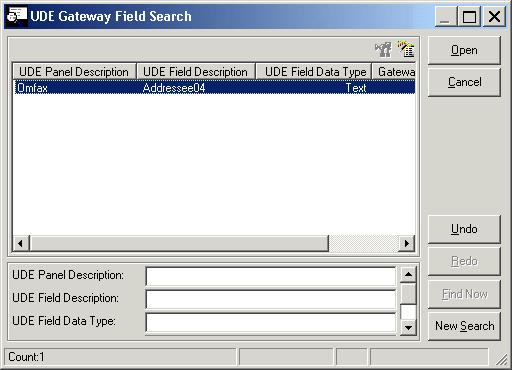The height and width of the screenshot is (370, 512).
Task: Click the Redo button
Action: point(464,261)
